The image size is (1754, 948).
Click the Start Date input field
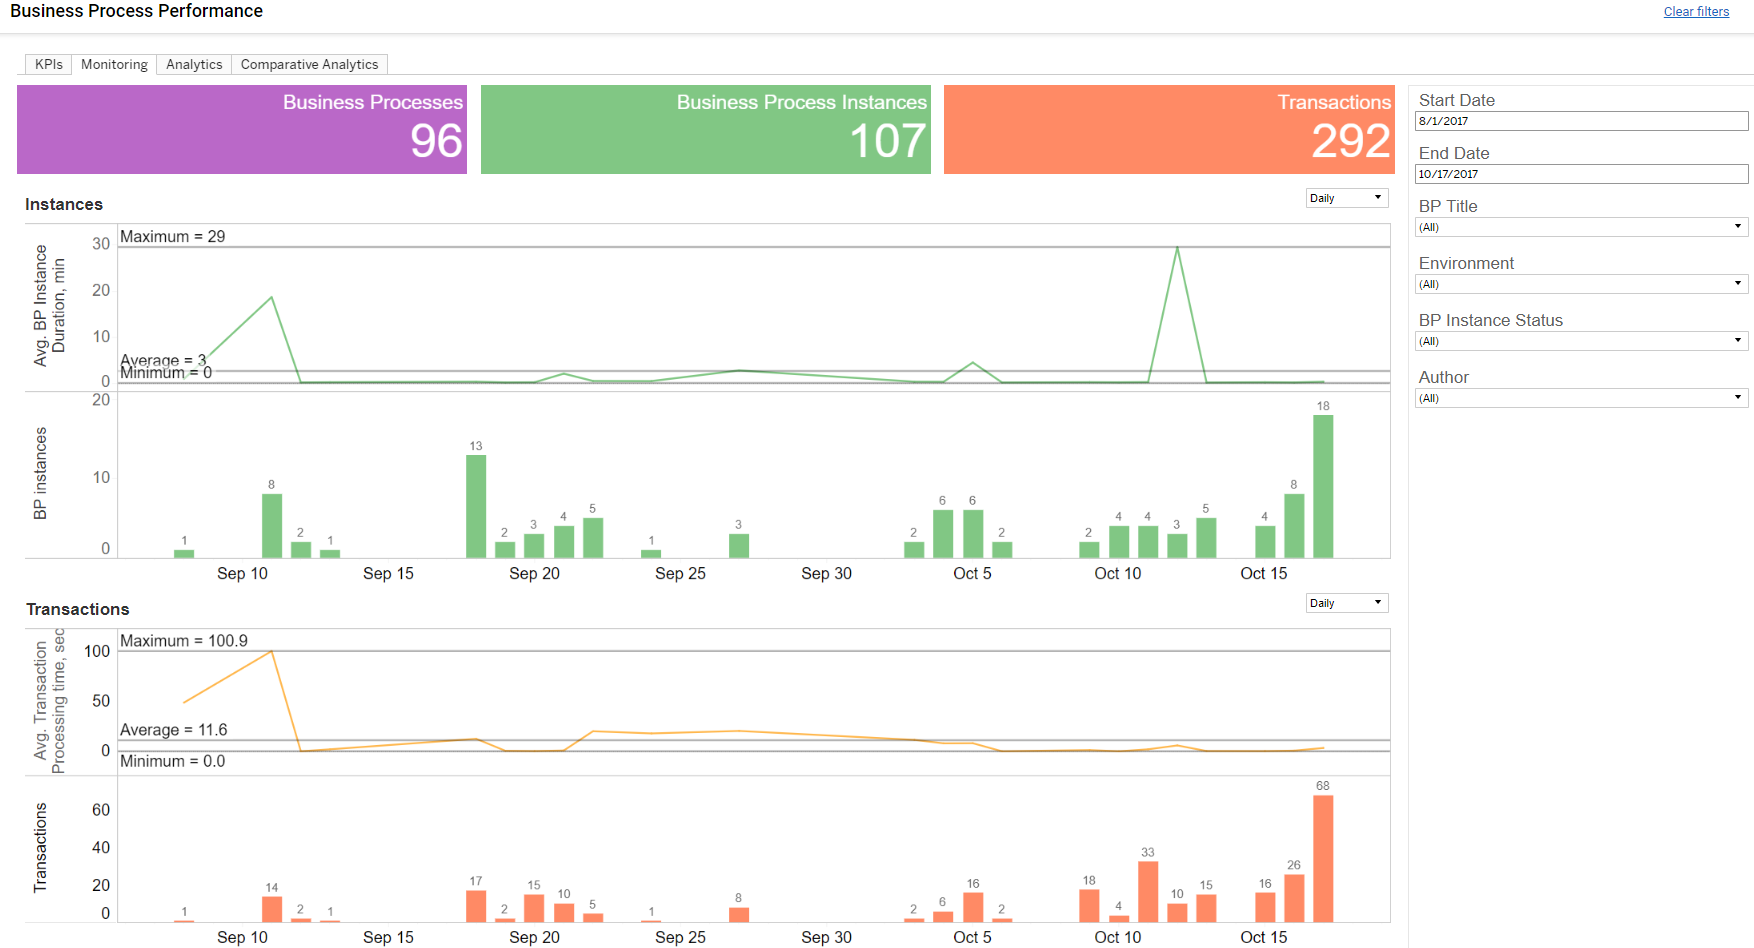pyautogui.click(x=1581, y=121)
